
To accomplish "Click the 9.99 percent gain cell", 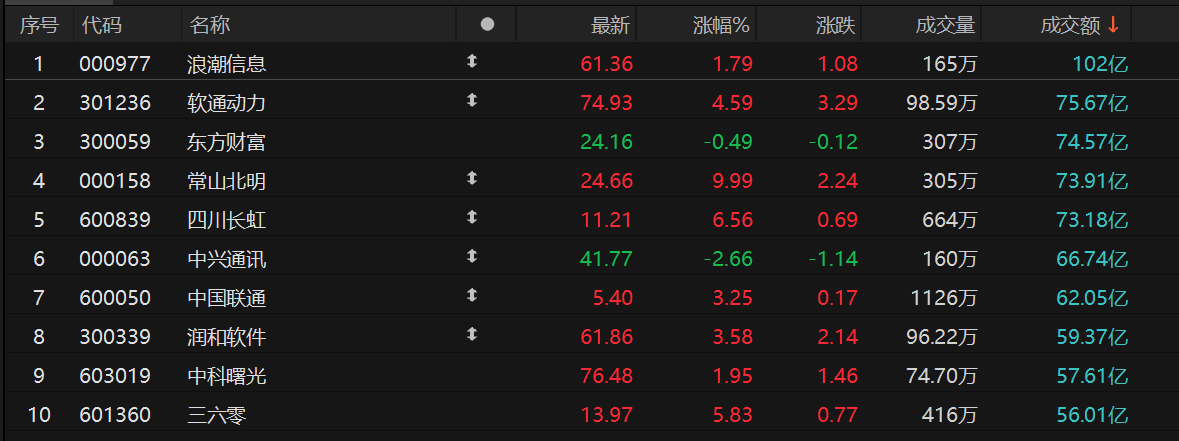I will [733, 181].
